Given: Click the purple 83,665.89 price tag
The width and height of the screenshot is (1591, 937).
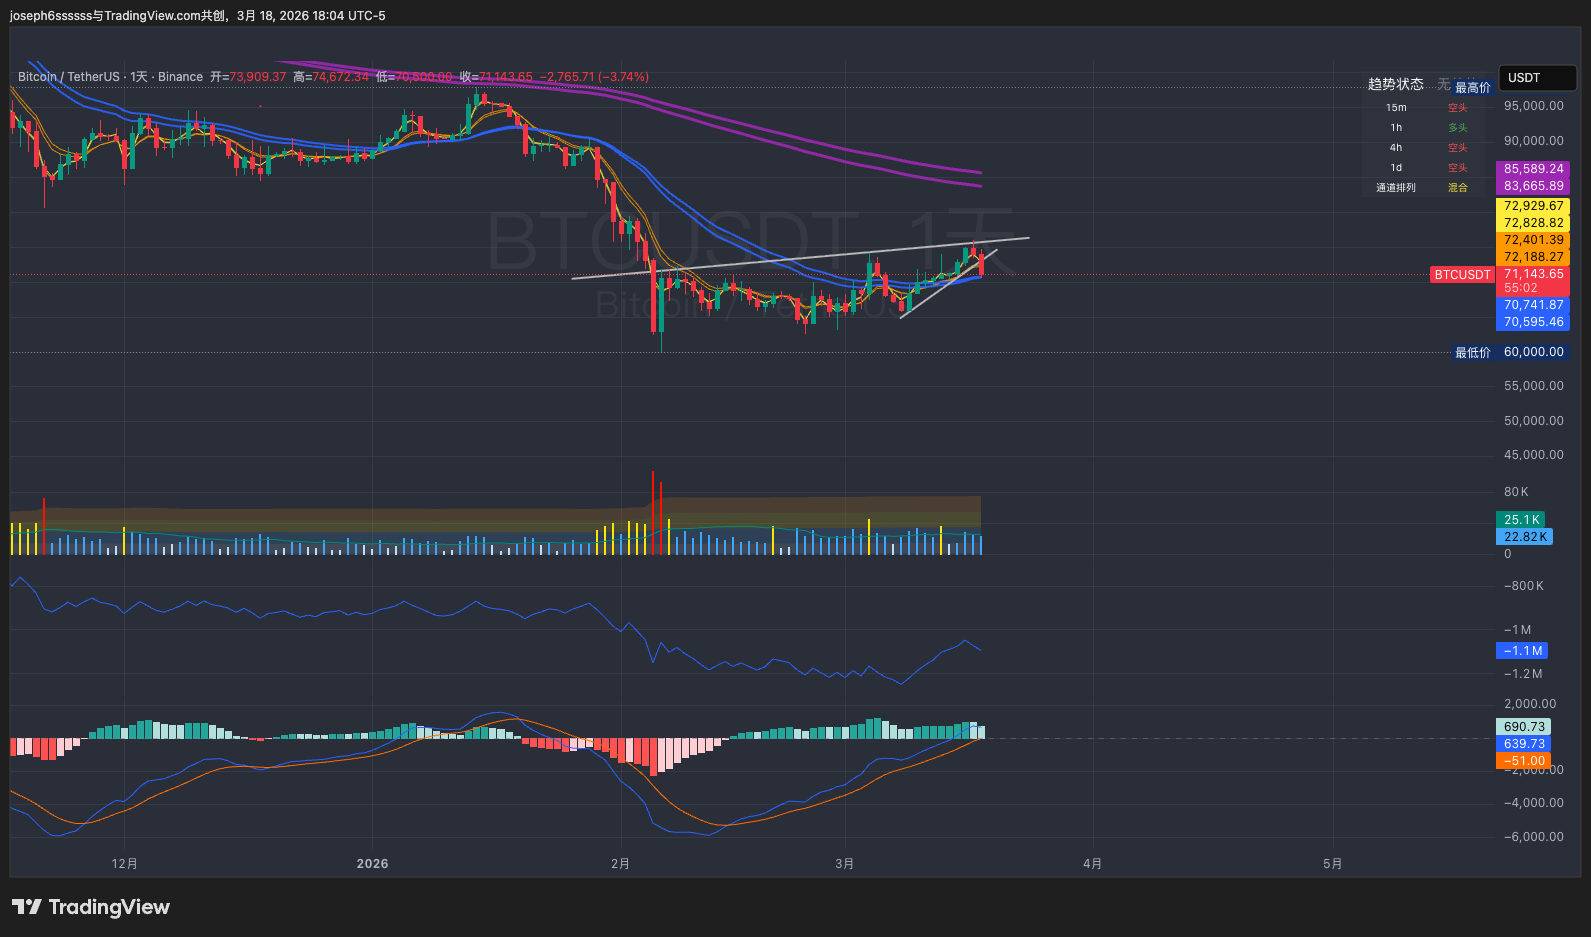Looking at the screenshot, I should pos(1533,186).
